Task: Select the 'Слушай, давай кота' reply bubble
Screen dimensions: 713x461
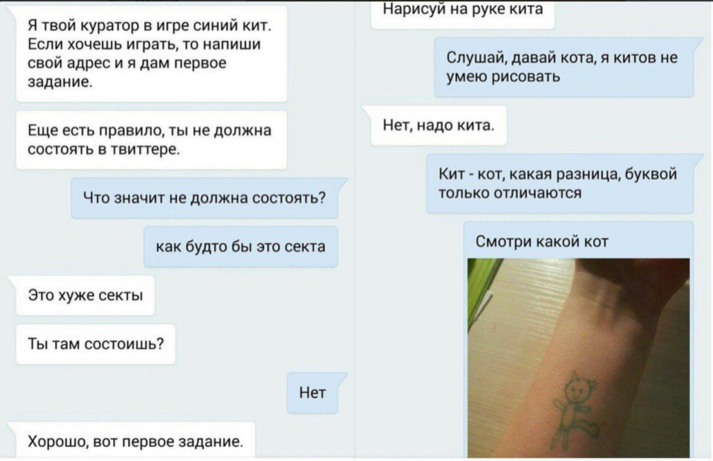Action: (x=564, y=67)
